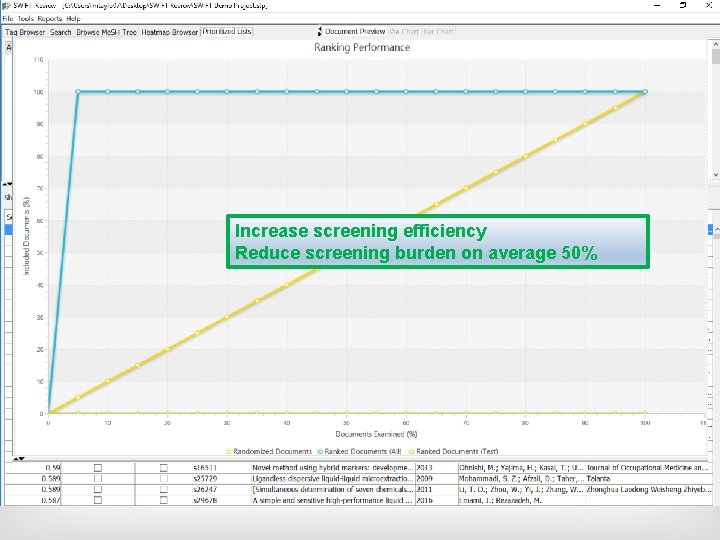Click authors cell starting with Ohnishi, M.

coord(521,468)
